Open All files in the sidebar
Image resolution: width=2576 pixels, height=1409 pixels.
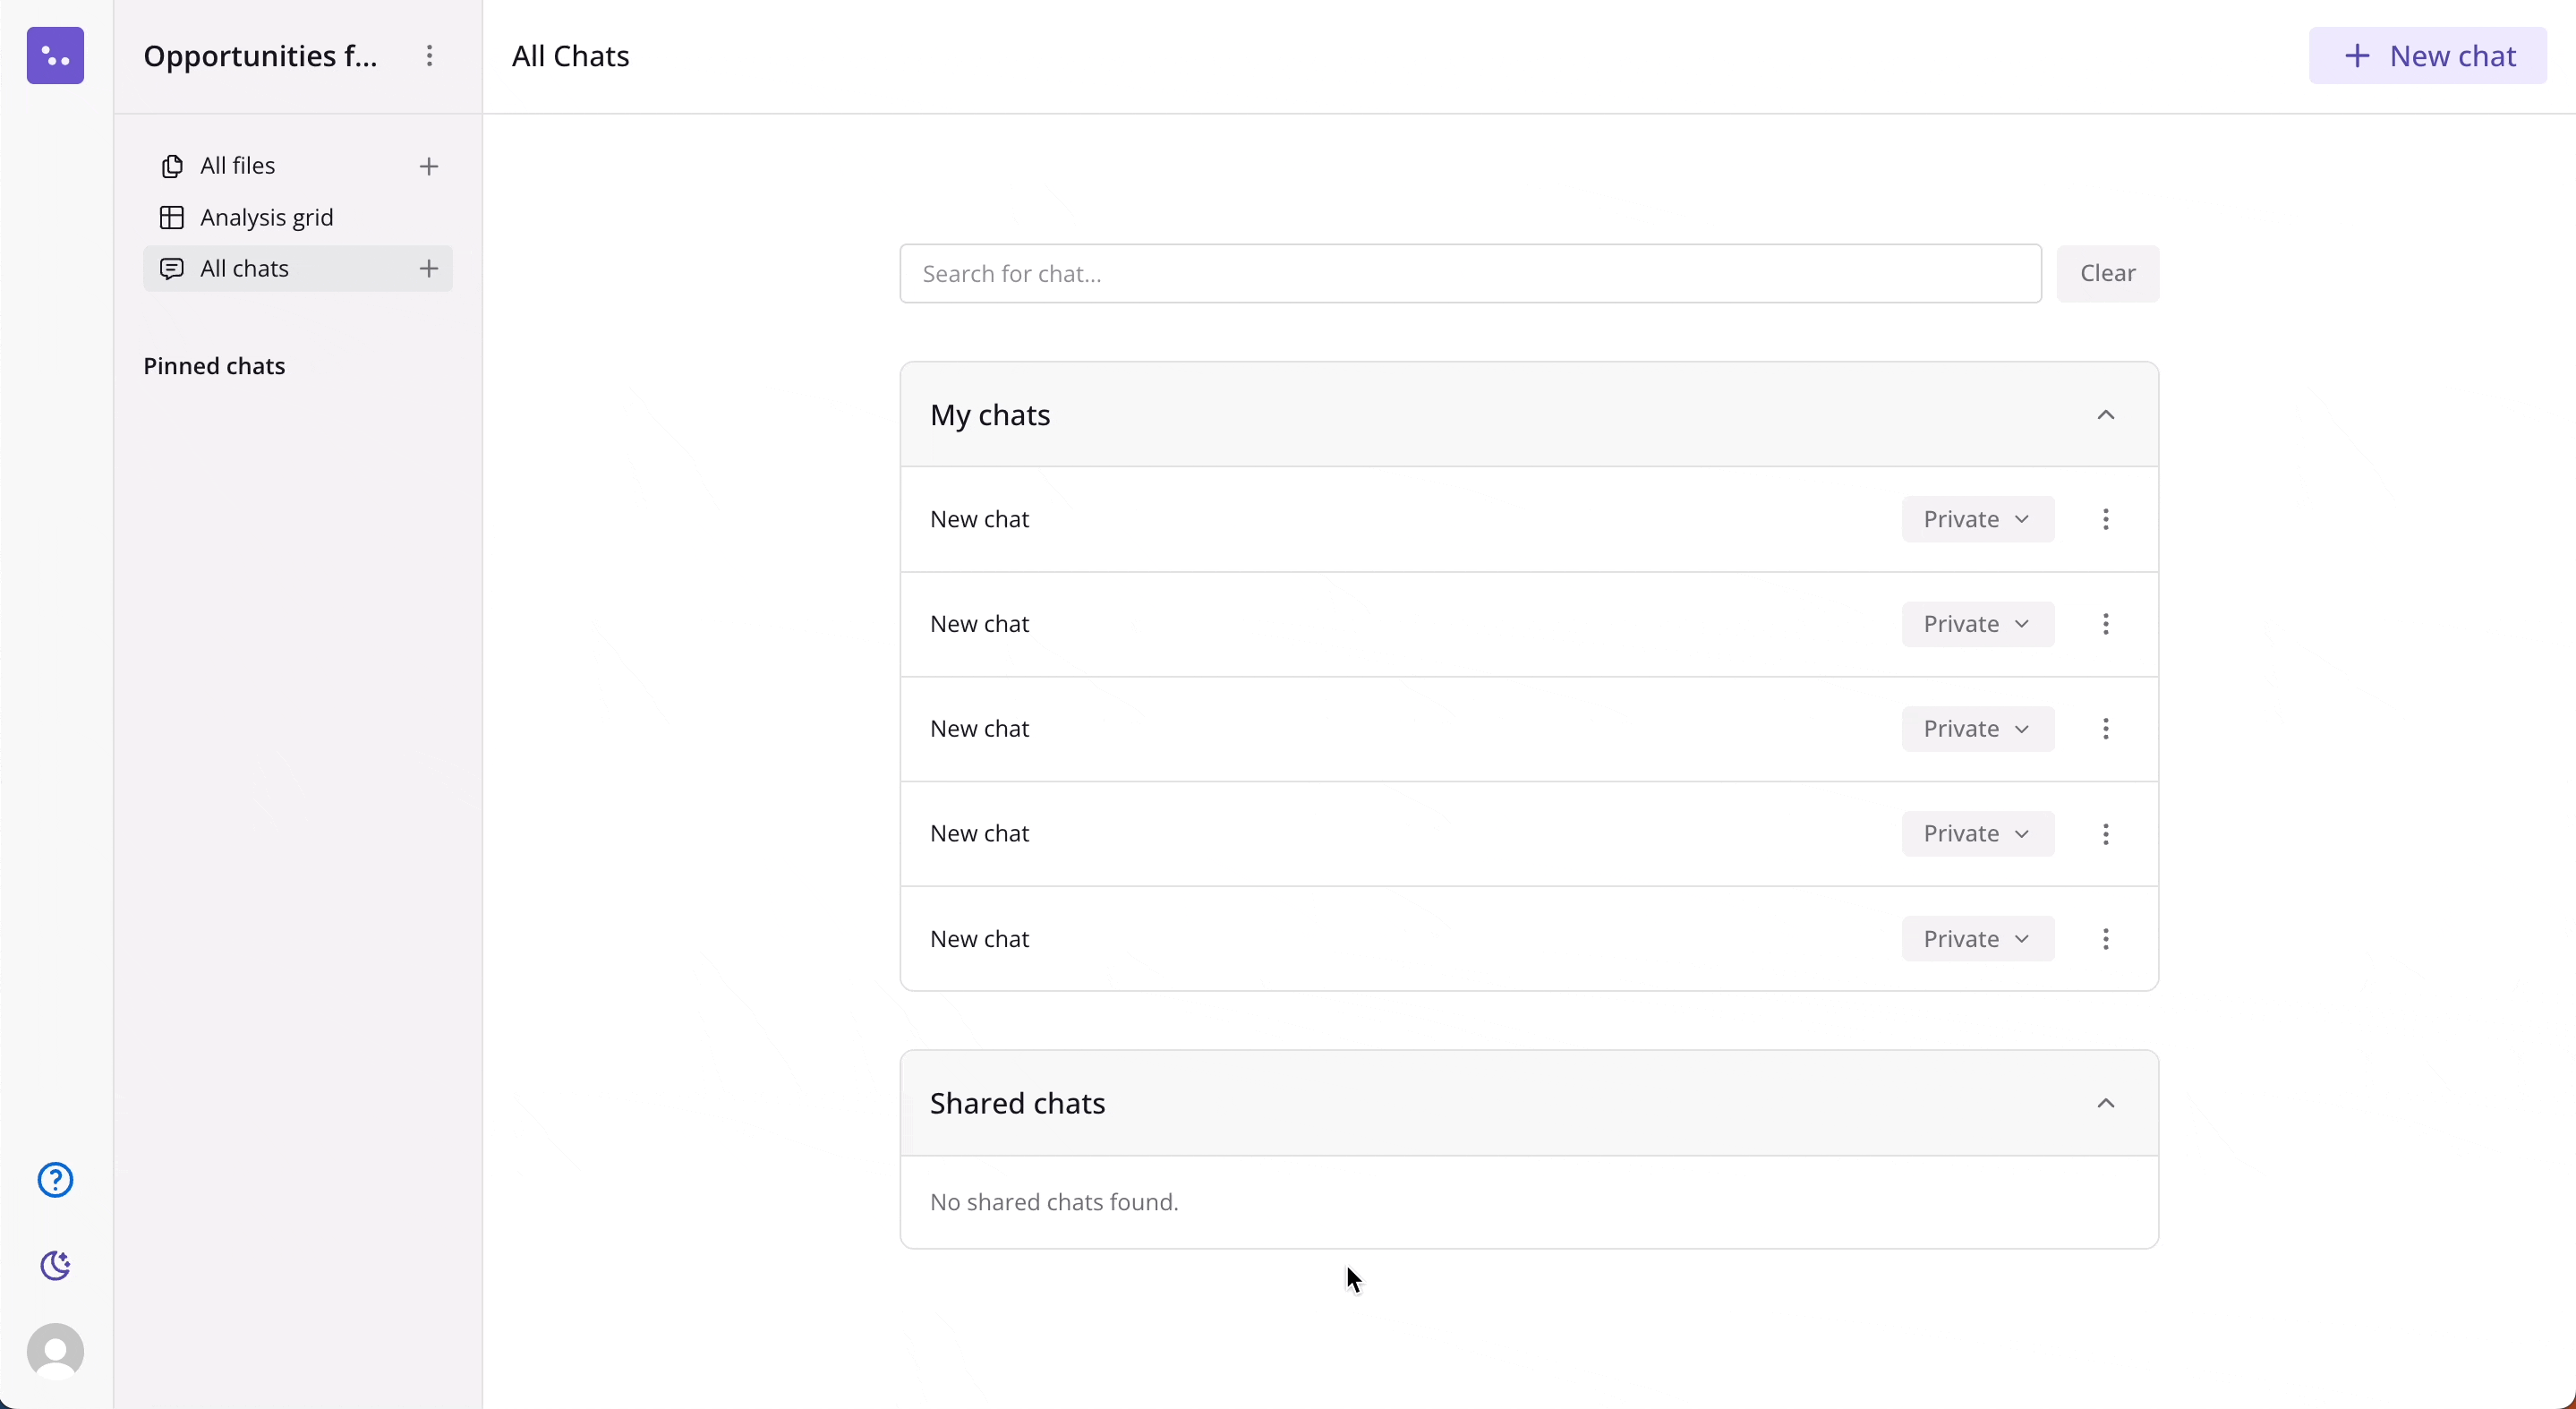pyautogui.click(x=237, y=166)
